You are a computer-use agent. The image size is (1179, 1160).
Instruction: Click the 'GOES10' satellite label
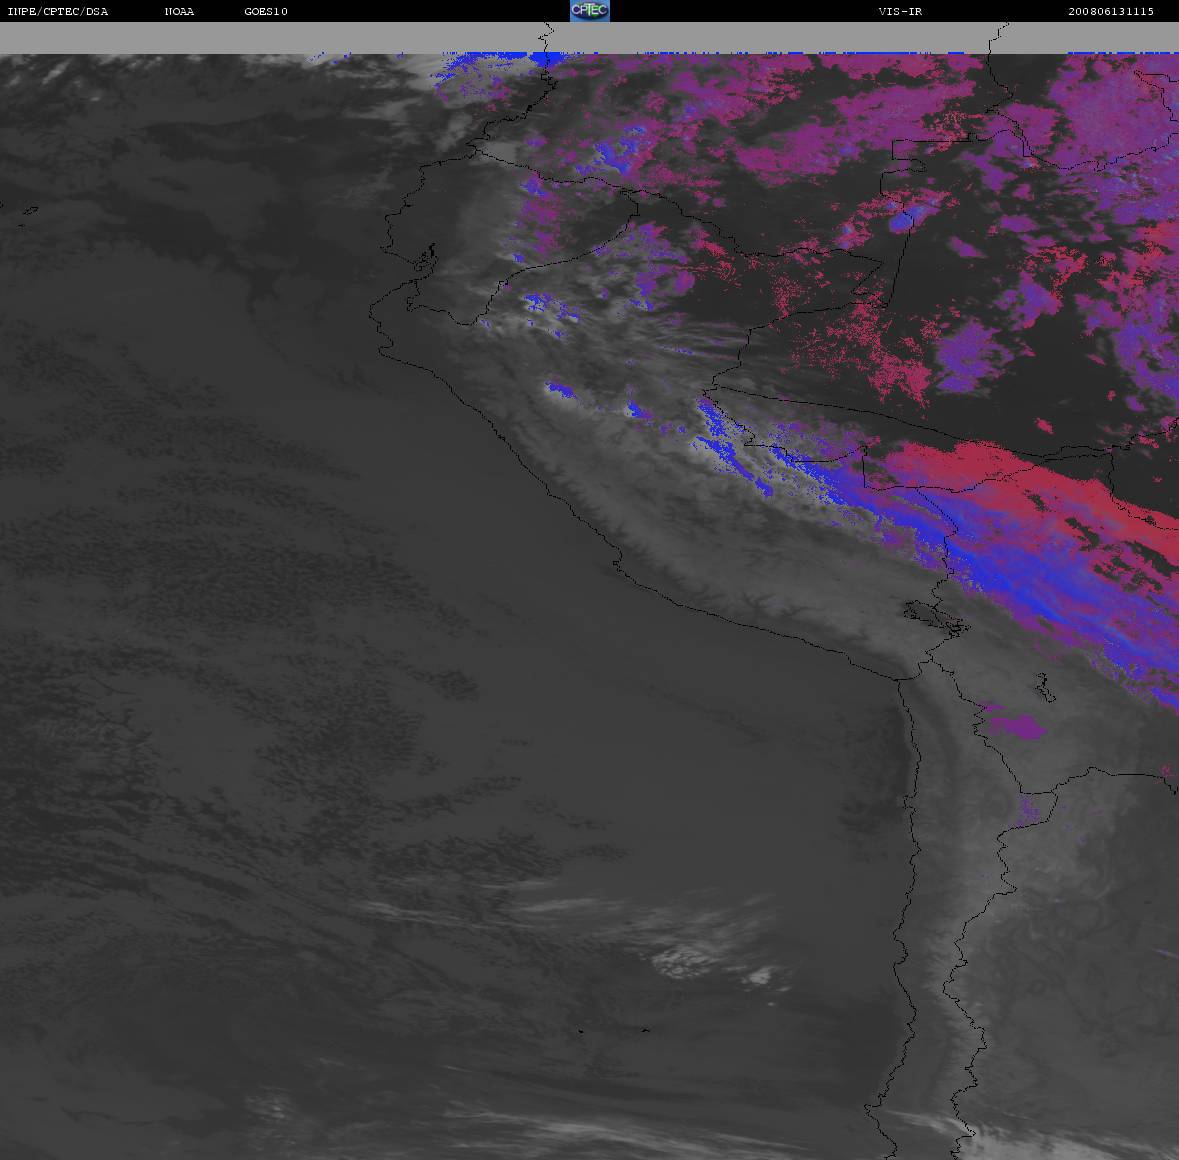point(266,11)
